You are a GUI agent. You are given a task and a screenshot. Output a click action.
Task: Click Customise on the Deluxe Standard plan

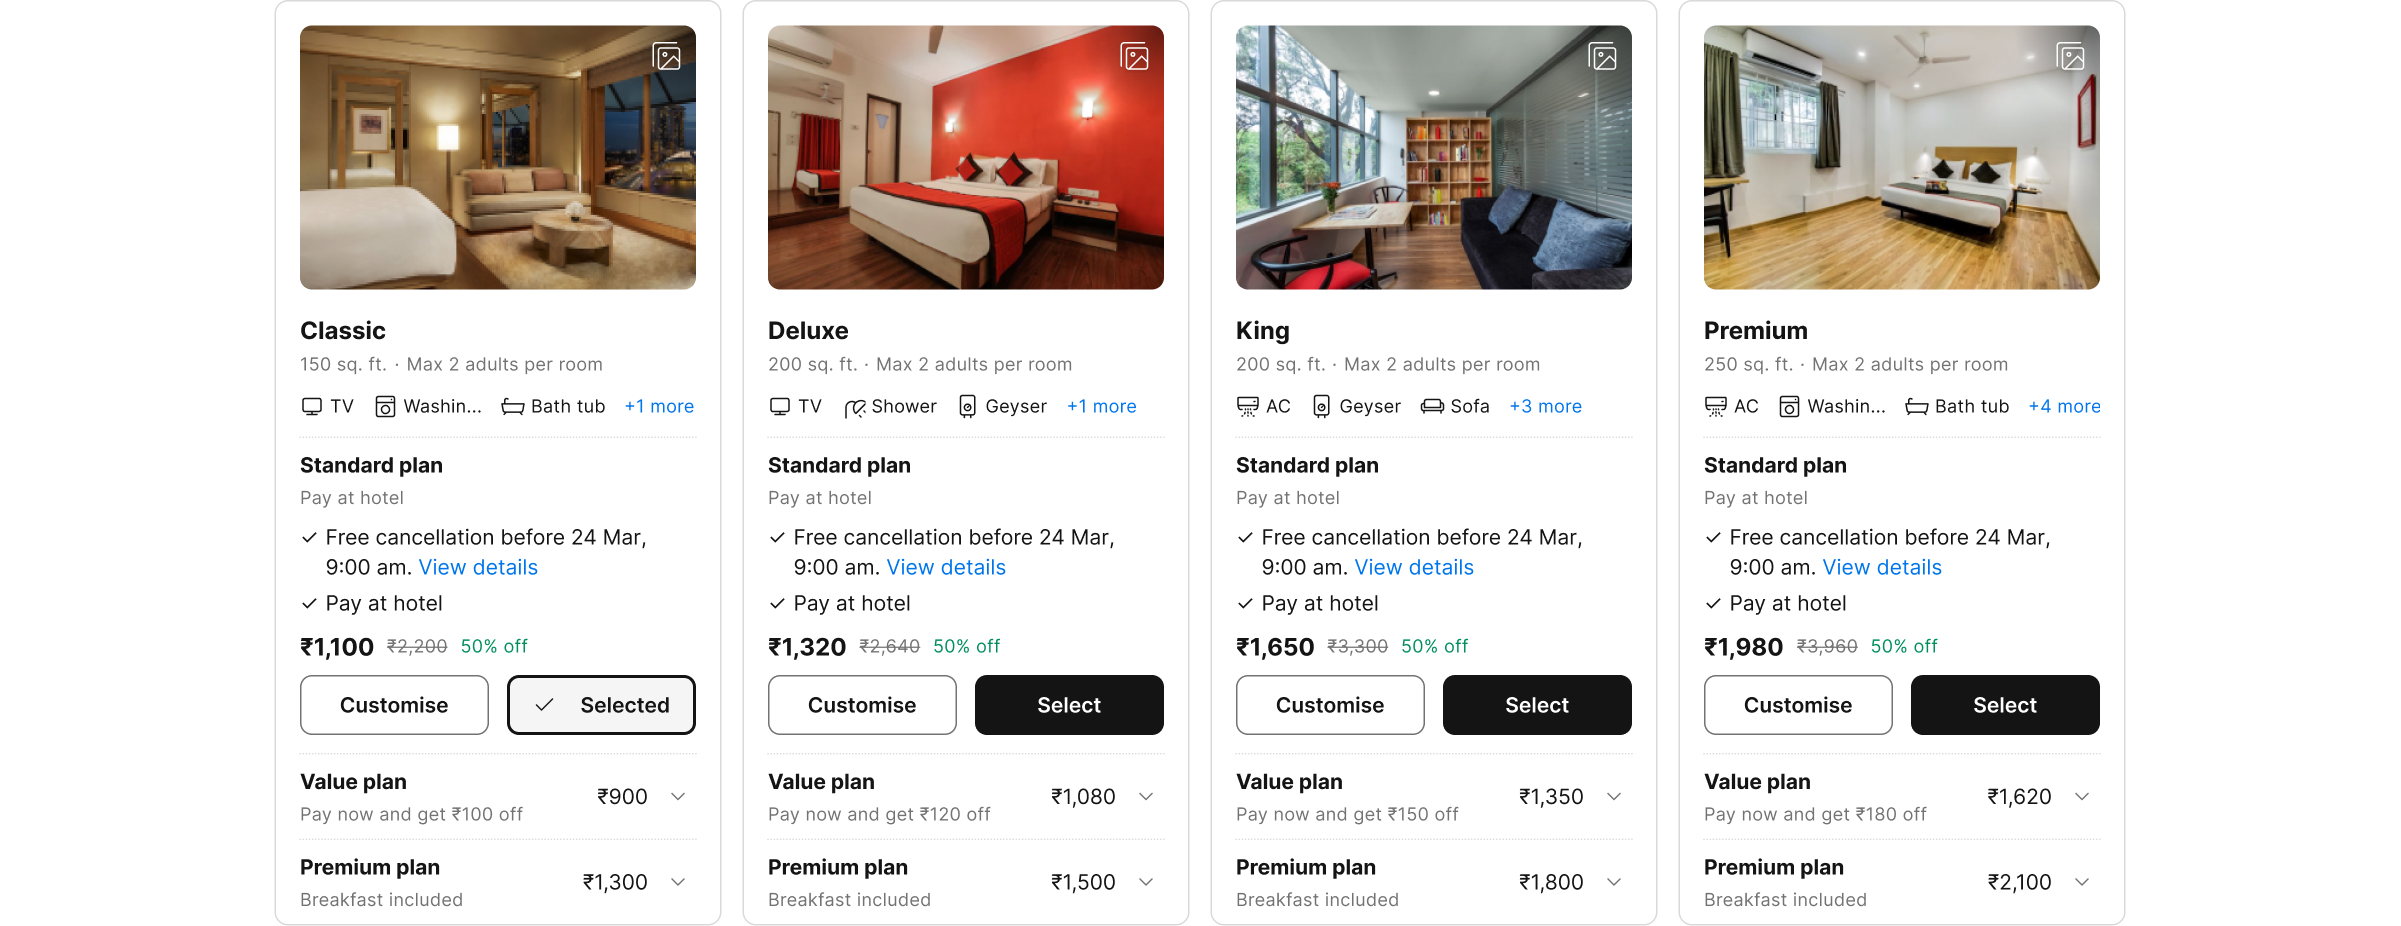coord(861,705)
